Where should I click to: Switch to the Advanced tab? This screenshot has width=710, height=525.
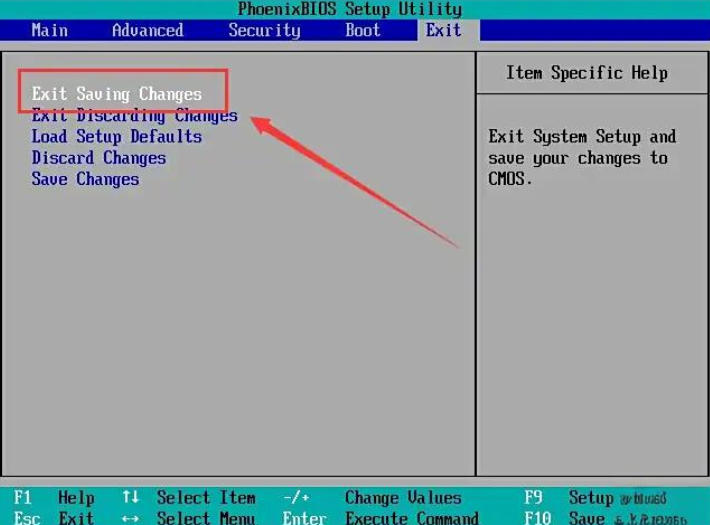tap(148, 30)
